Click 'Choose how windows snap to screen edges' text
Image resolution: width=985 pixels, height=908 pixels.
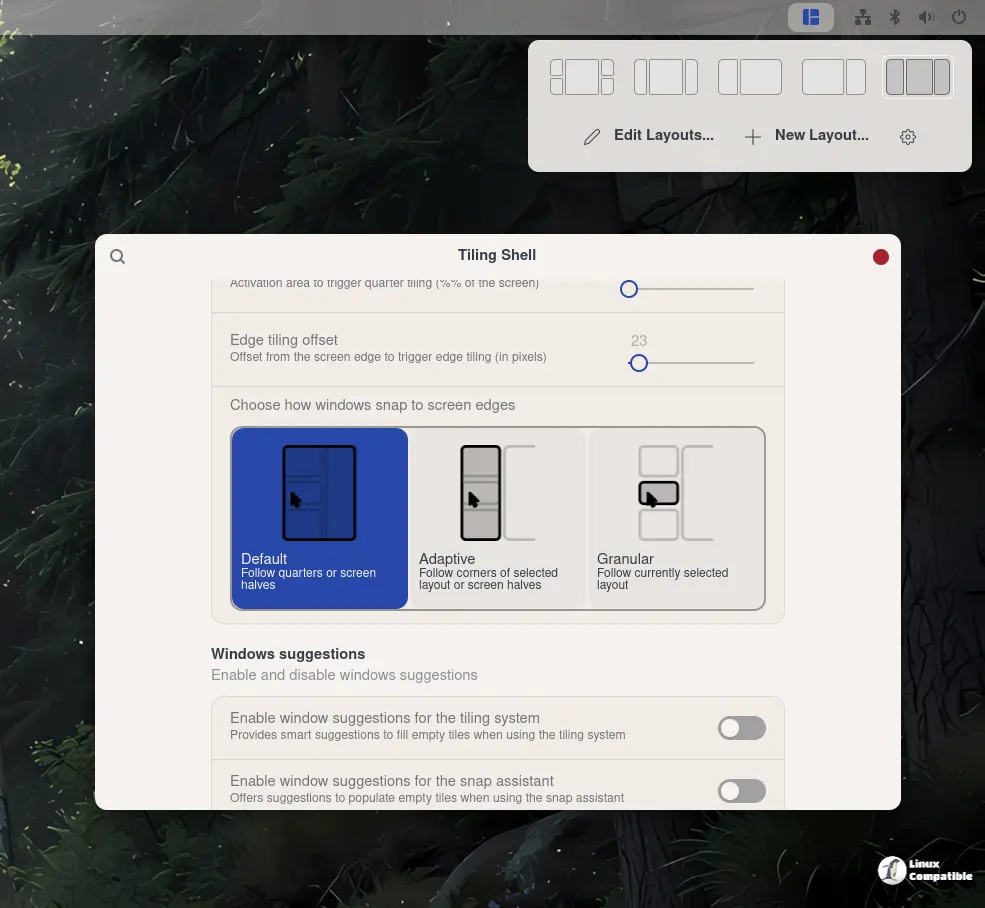(x=373, y=405)
